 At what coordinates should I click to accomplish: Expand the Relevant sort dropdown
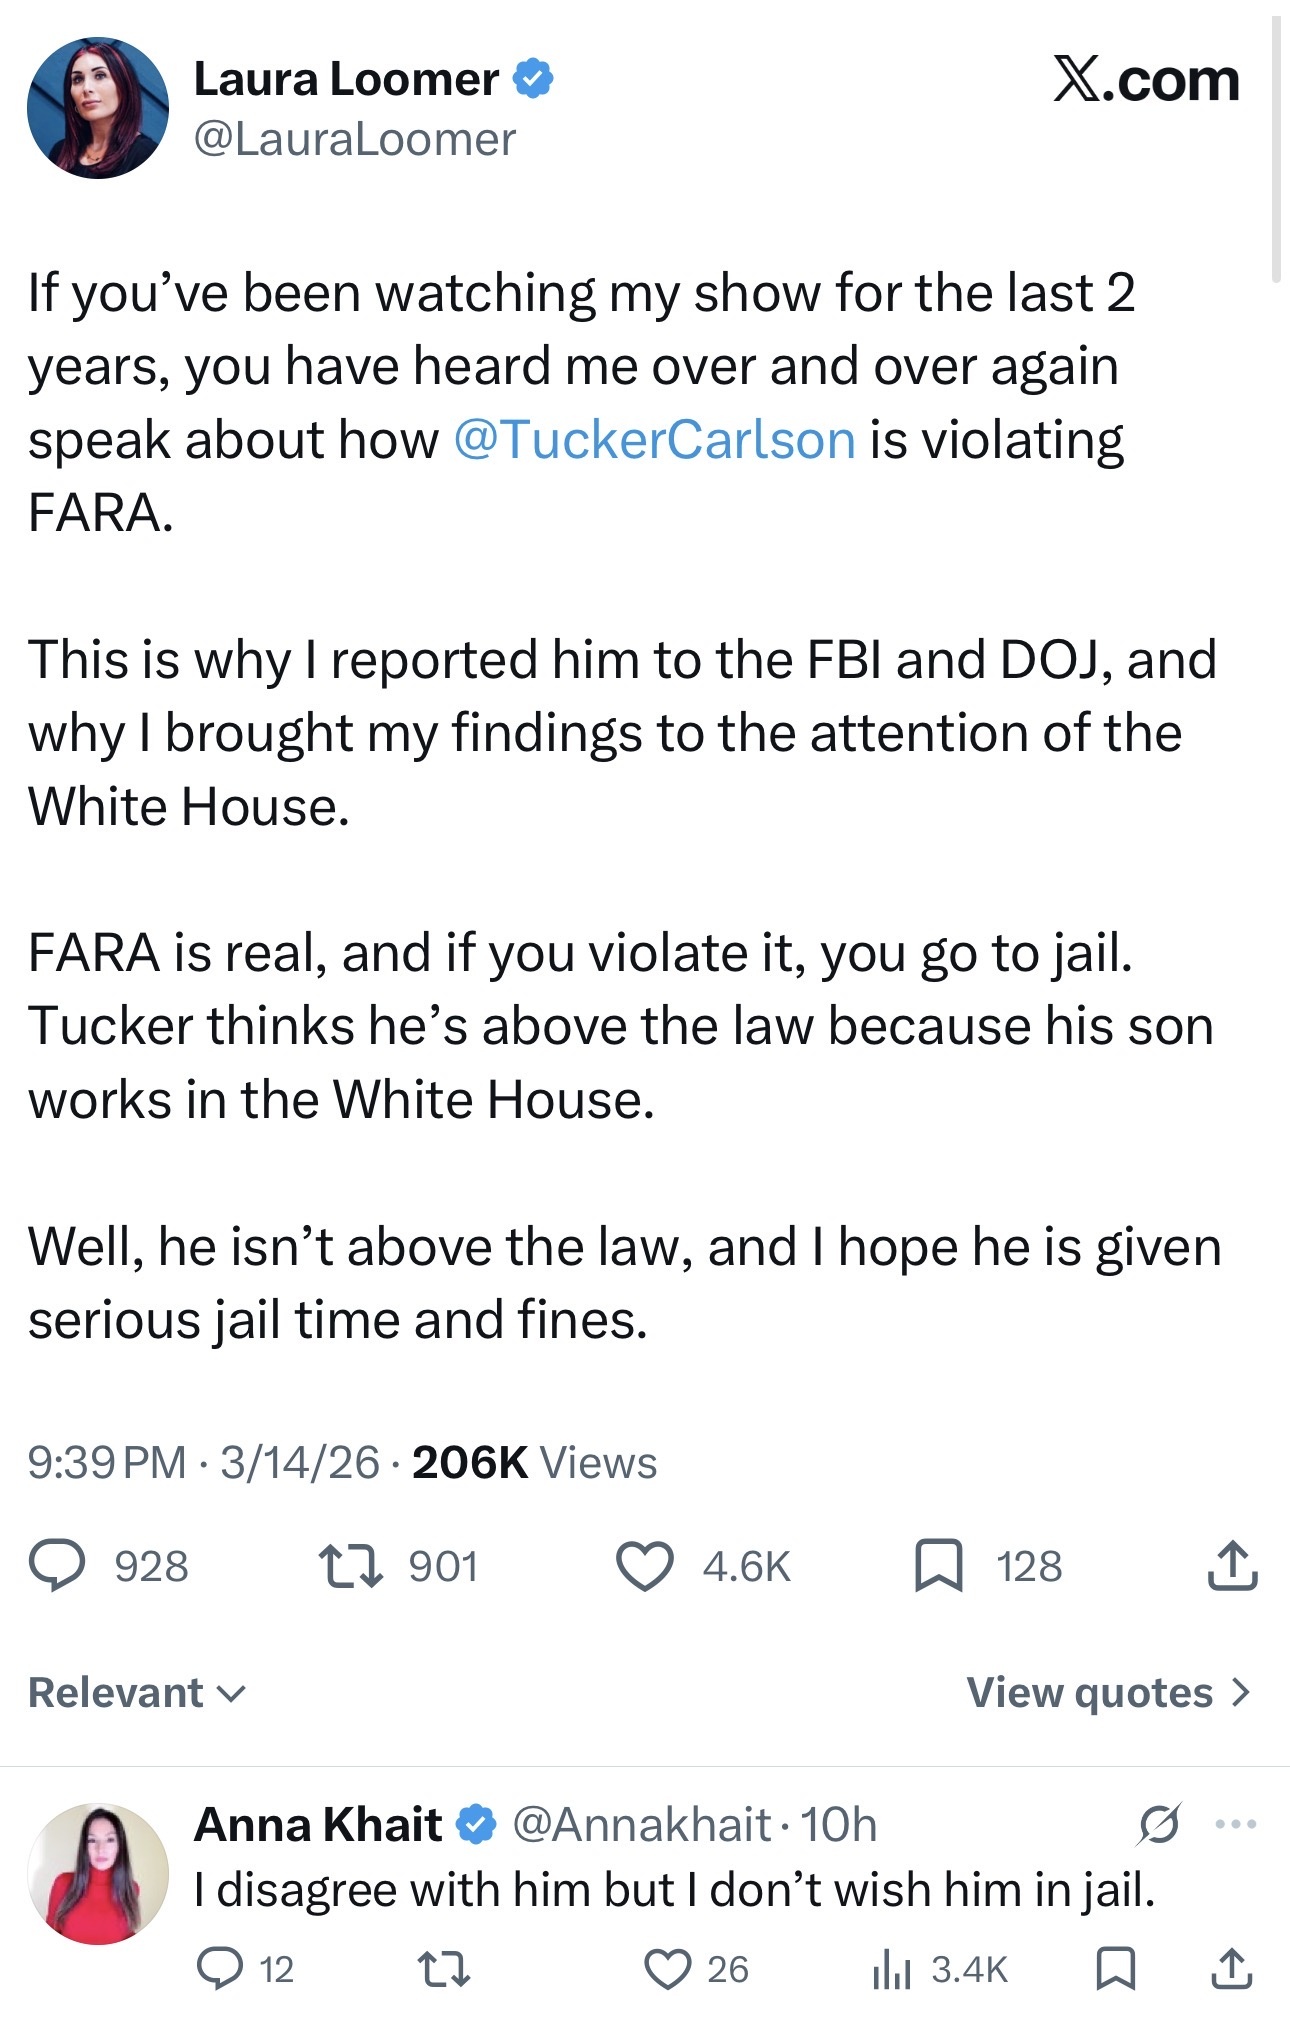pos(137,1692)
